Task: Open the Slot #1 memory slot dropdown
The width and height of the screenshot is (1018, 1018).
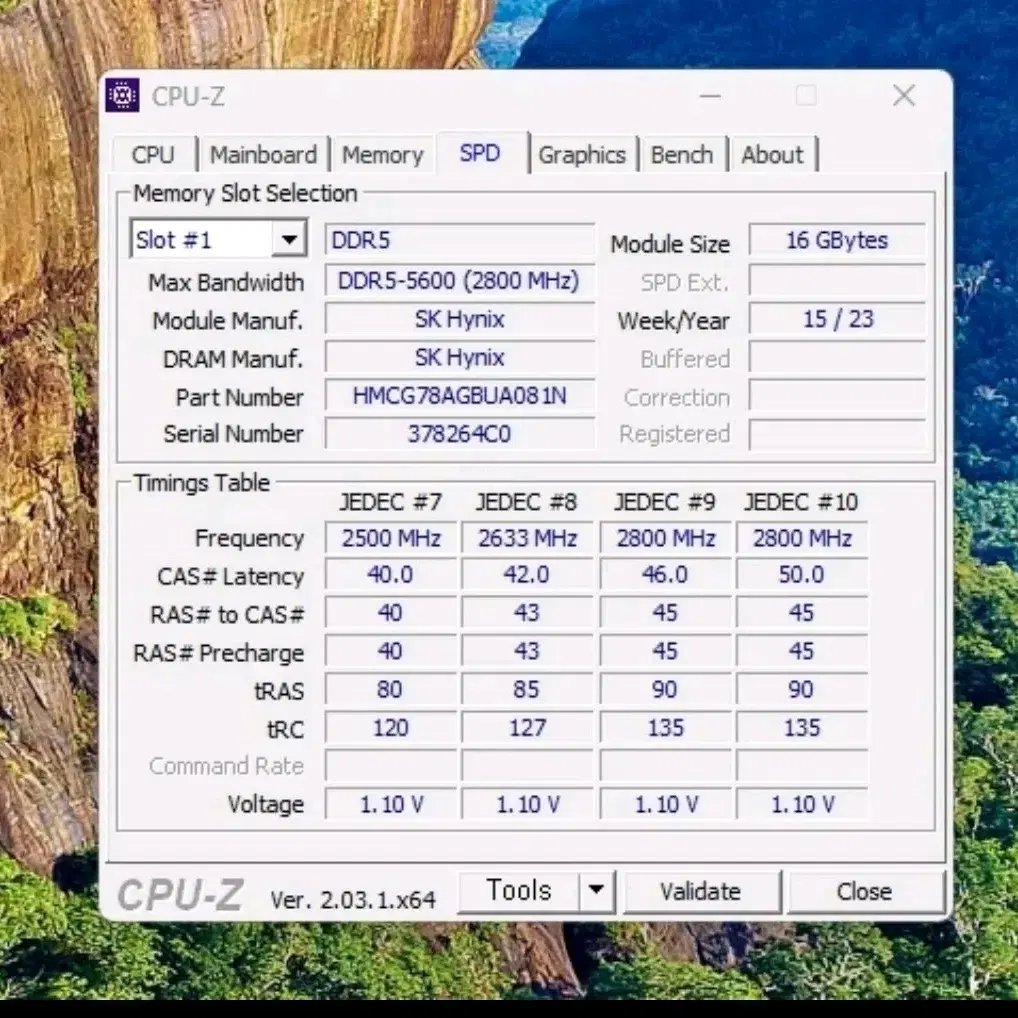Action: tap(288, 239)
